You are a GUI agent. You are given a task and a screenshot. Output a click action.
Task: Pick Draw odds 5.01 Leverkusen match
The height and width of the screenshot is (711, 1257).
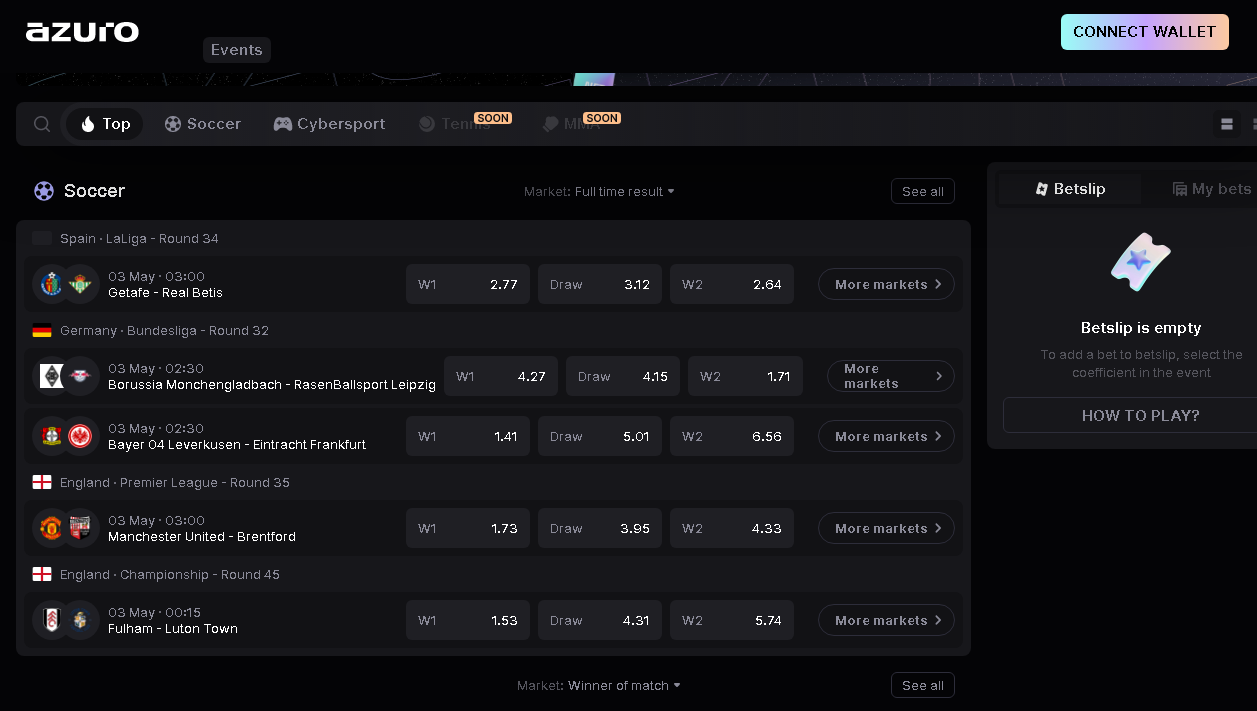pos(600,436)
